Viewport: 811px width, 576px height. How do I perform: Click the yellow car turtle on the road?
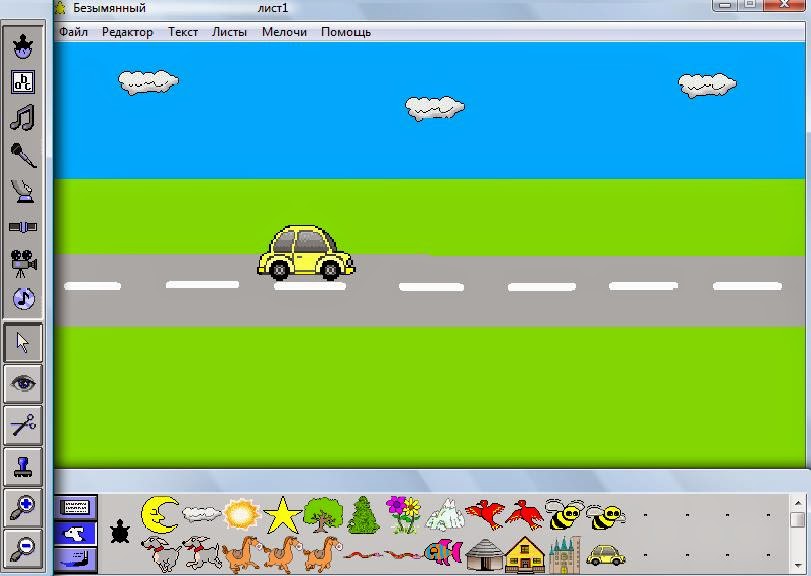coord(306,252)
